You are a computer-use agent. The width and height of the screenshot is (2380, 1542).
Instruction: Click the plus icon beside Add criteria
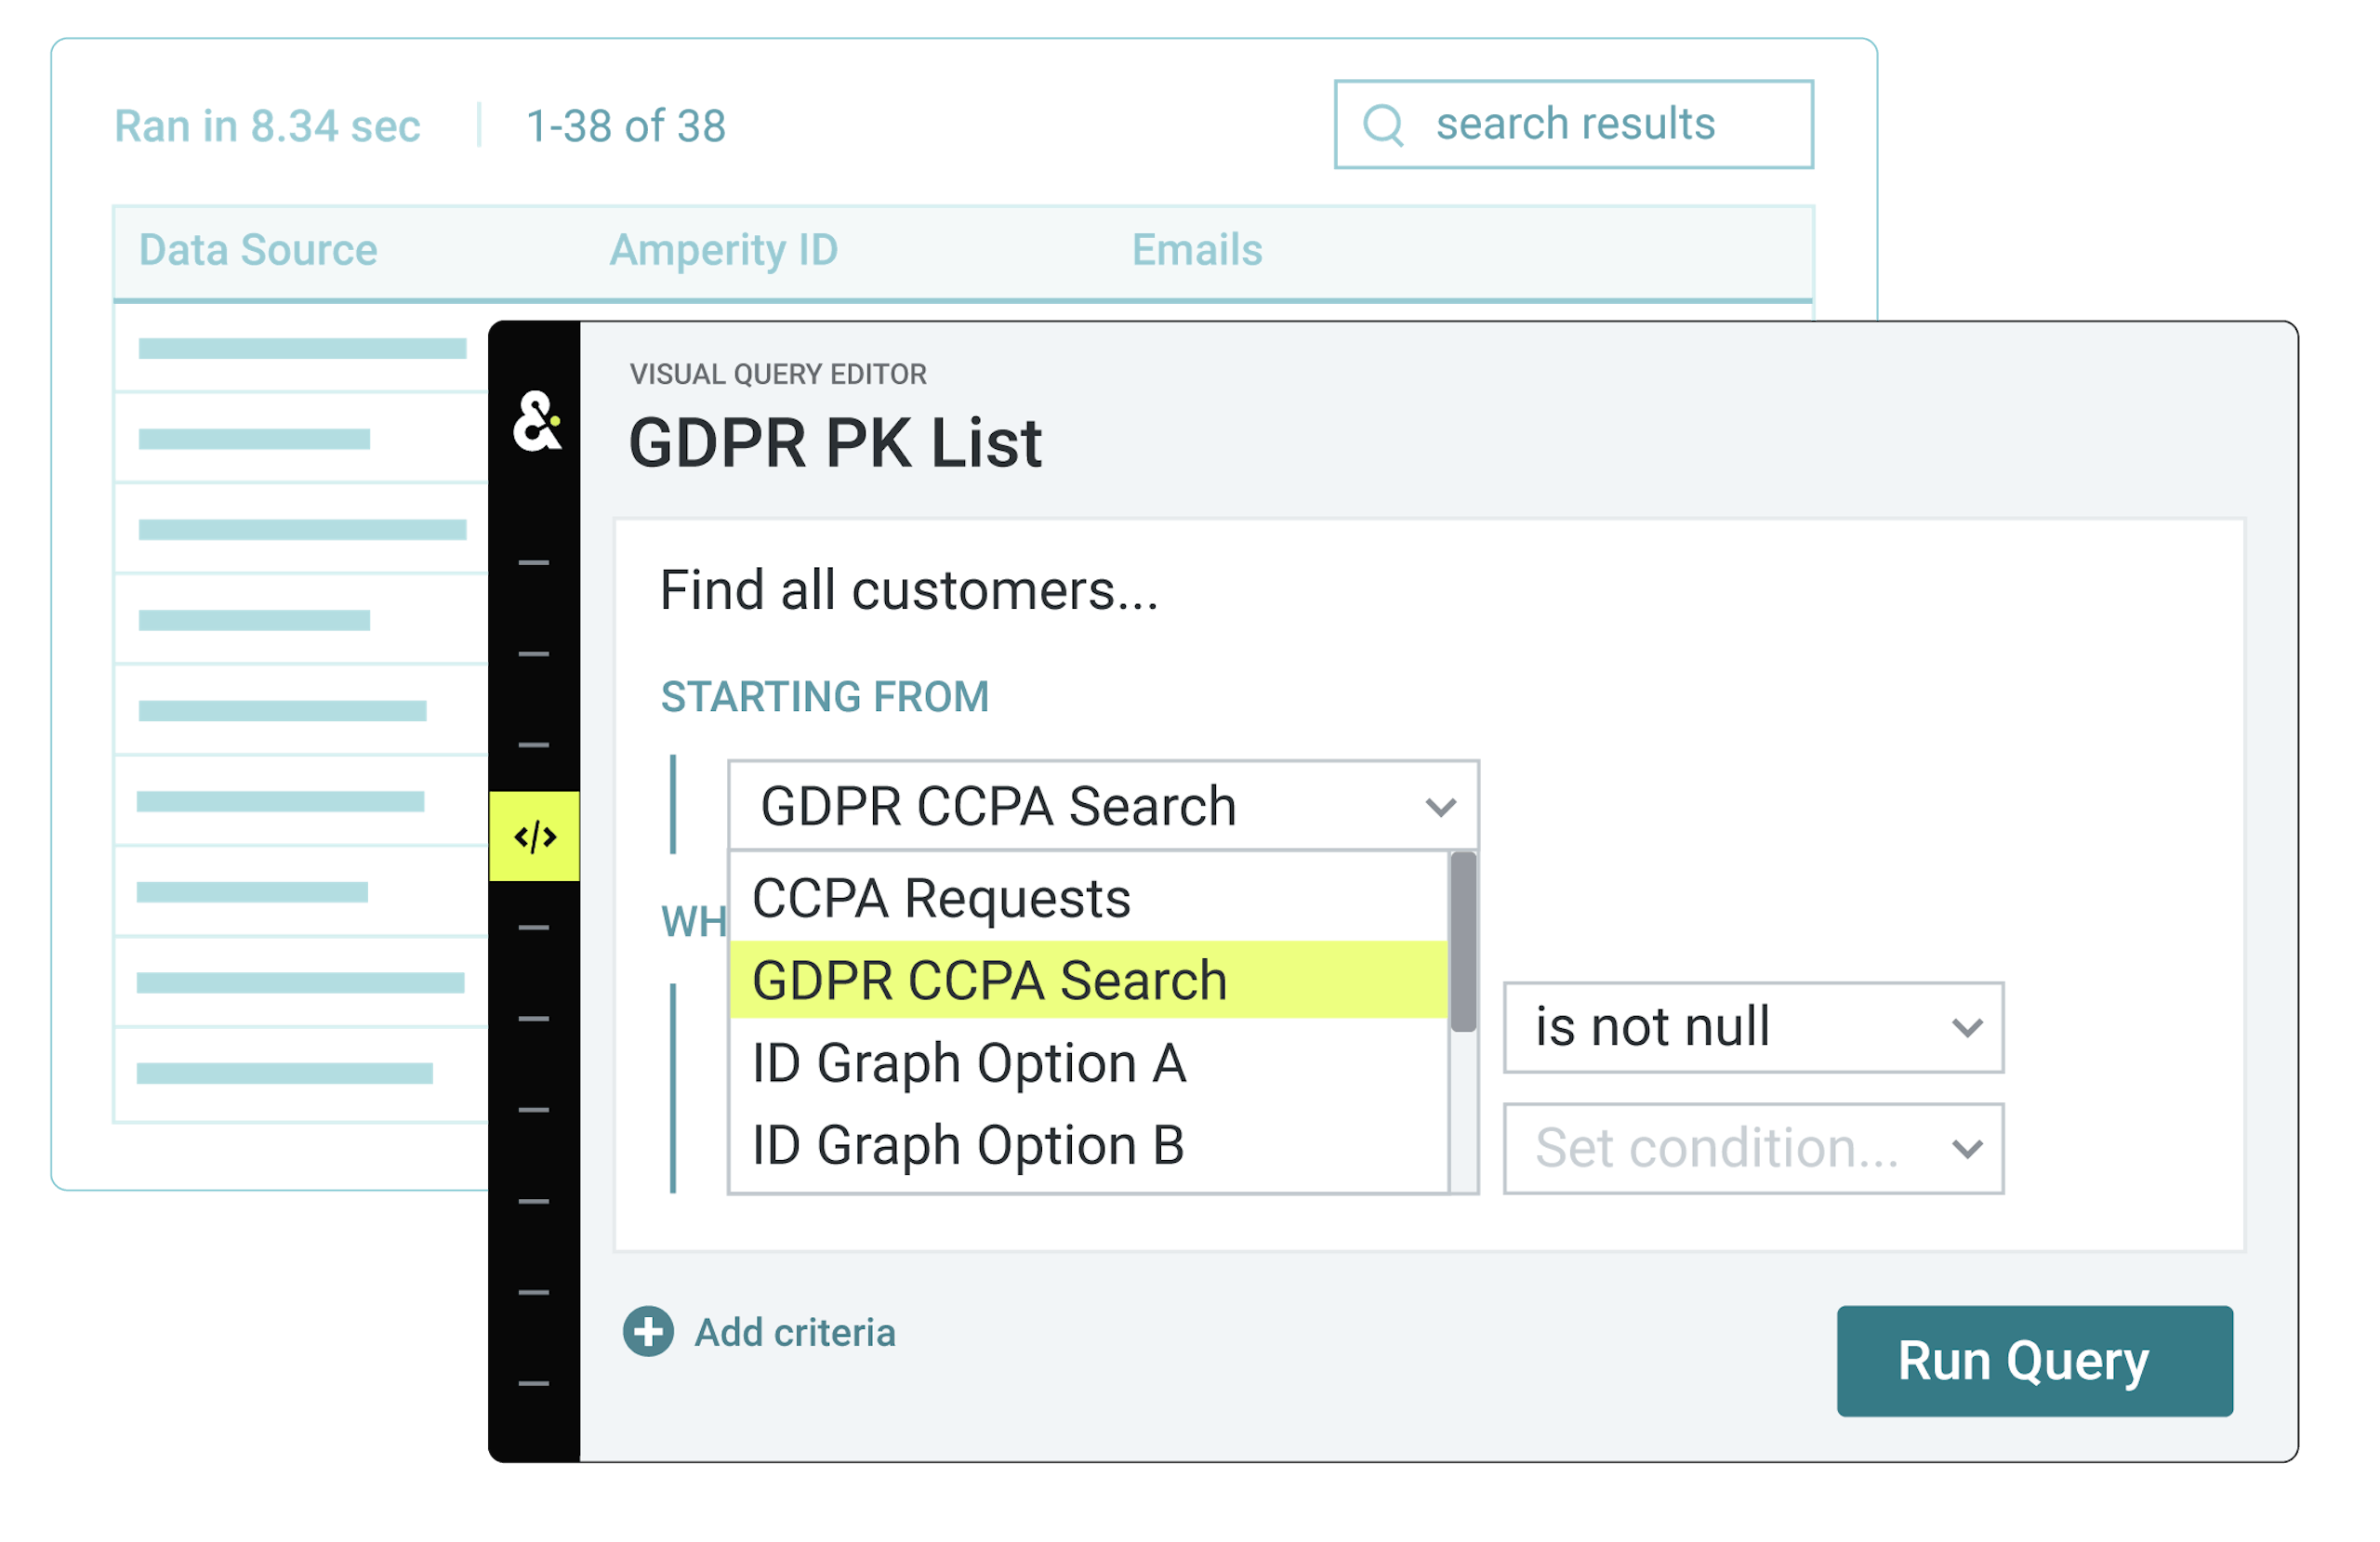[648, 1332]
